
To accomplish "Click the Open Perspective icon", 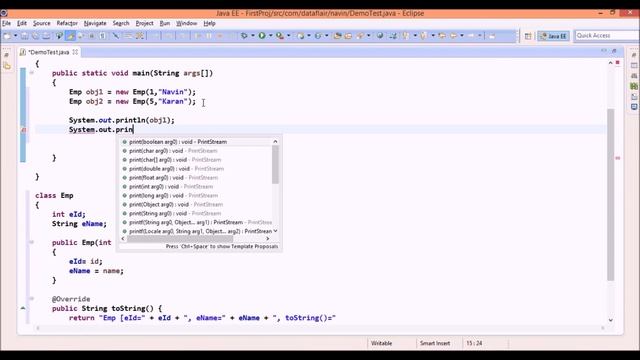I will coord(528,36).
